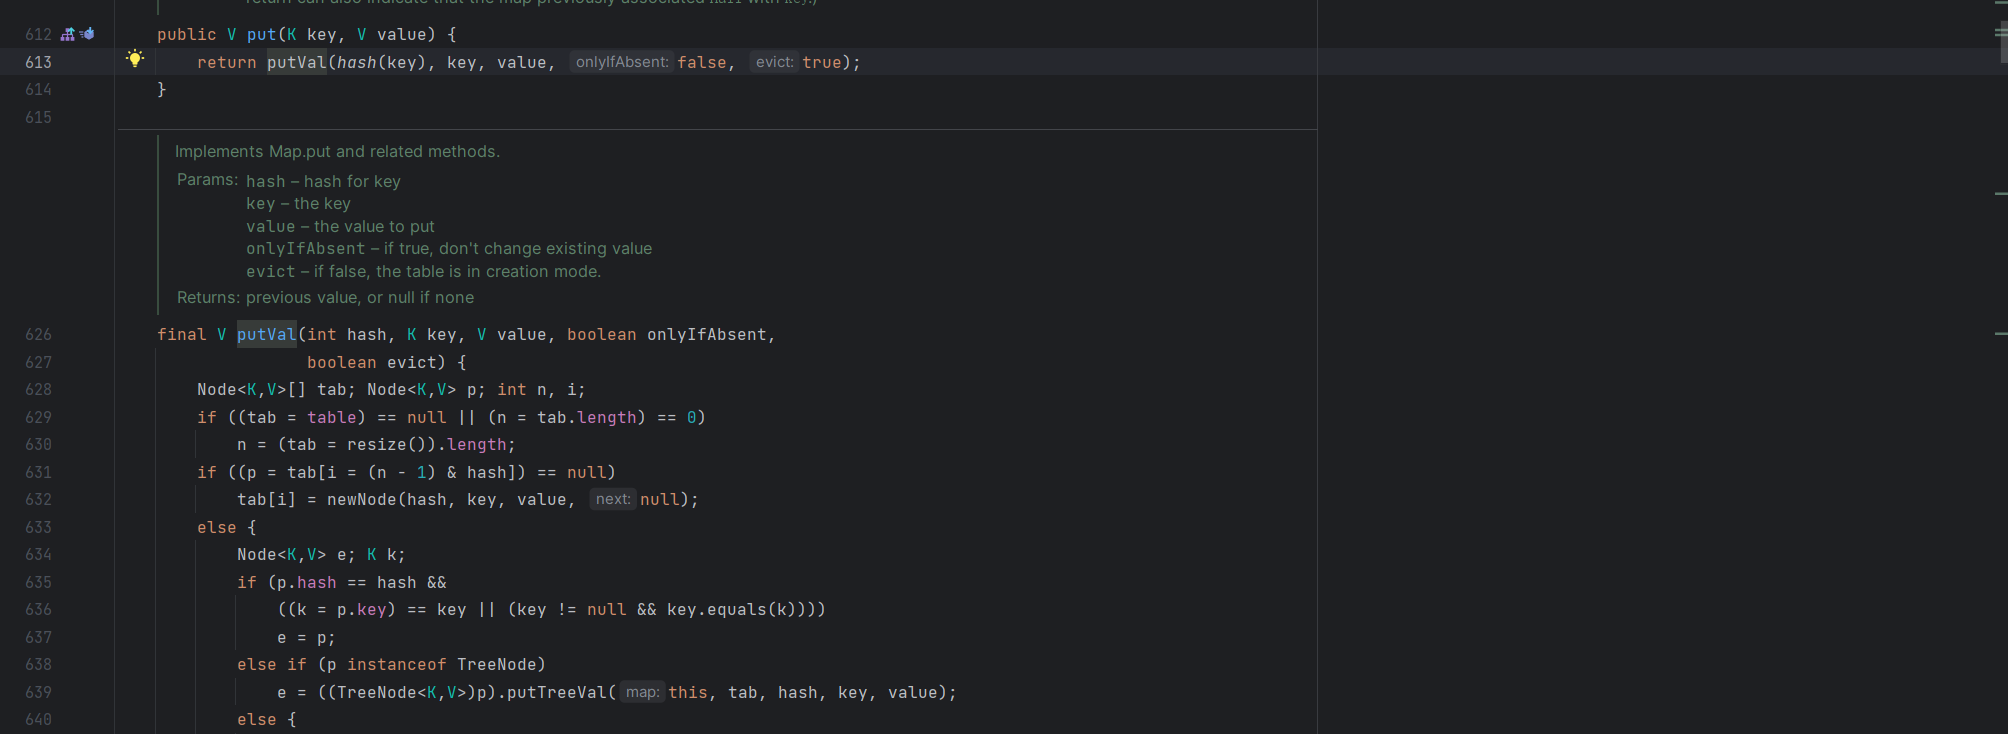Click the highlighted putVal method name on line 626

coord(266,334)
